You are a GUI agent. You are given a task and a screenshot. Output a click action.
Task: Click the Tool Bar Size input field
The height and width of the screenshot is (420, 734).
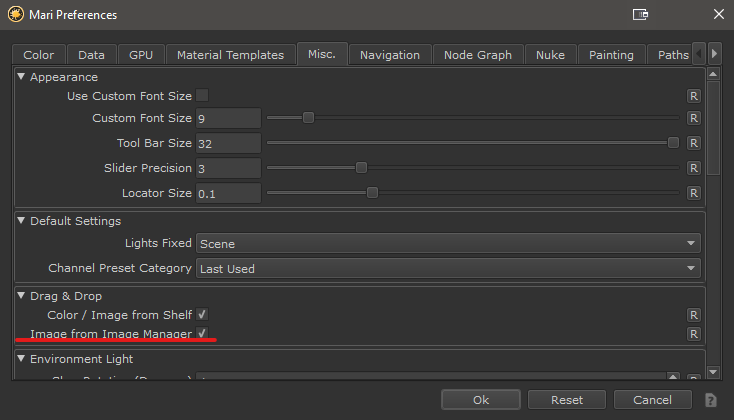(228, 144)
